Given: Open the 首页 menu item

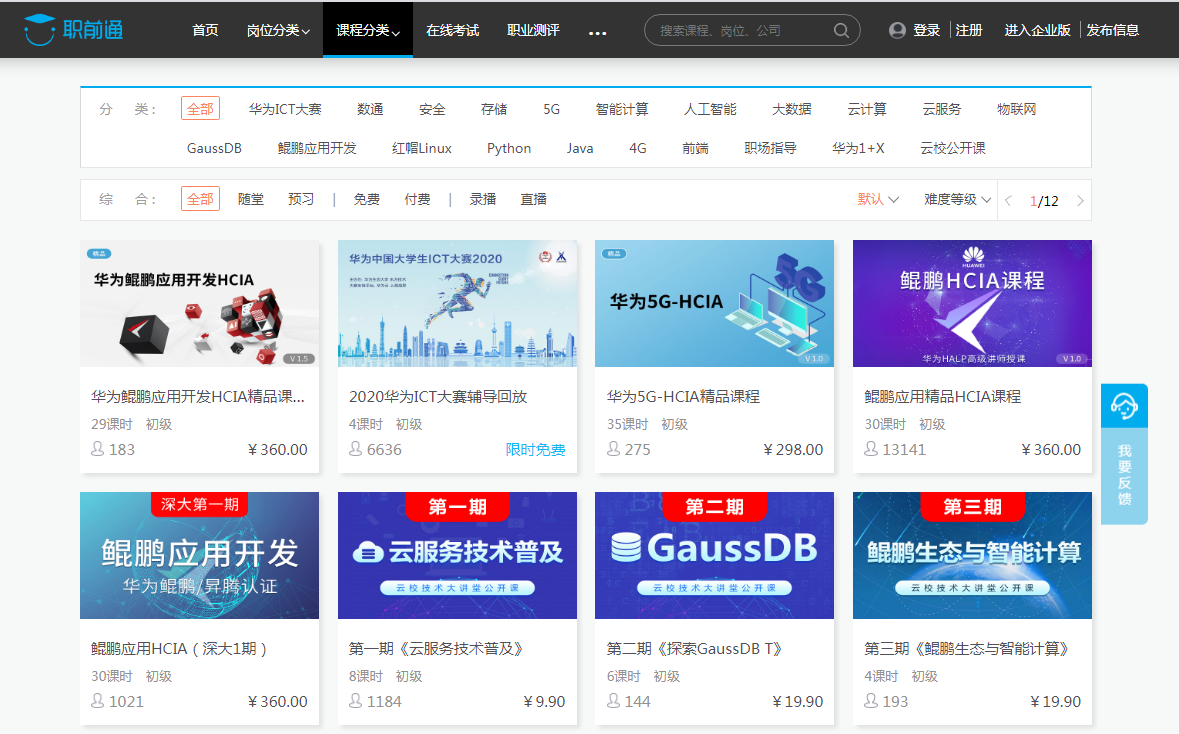Looking at the screenshot, I should [205, 30].
